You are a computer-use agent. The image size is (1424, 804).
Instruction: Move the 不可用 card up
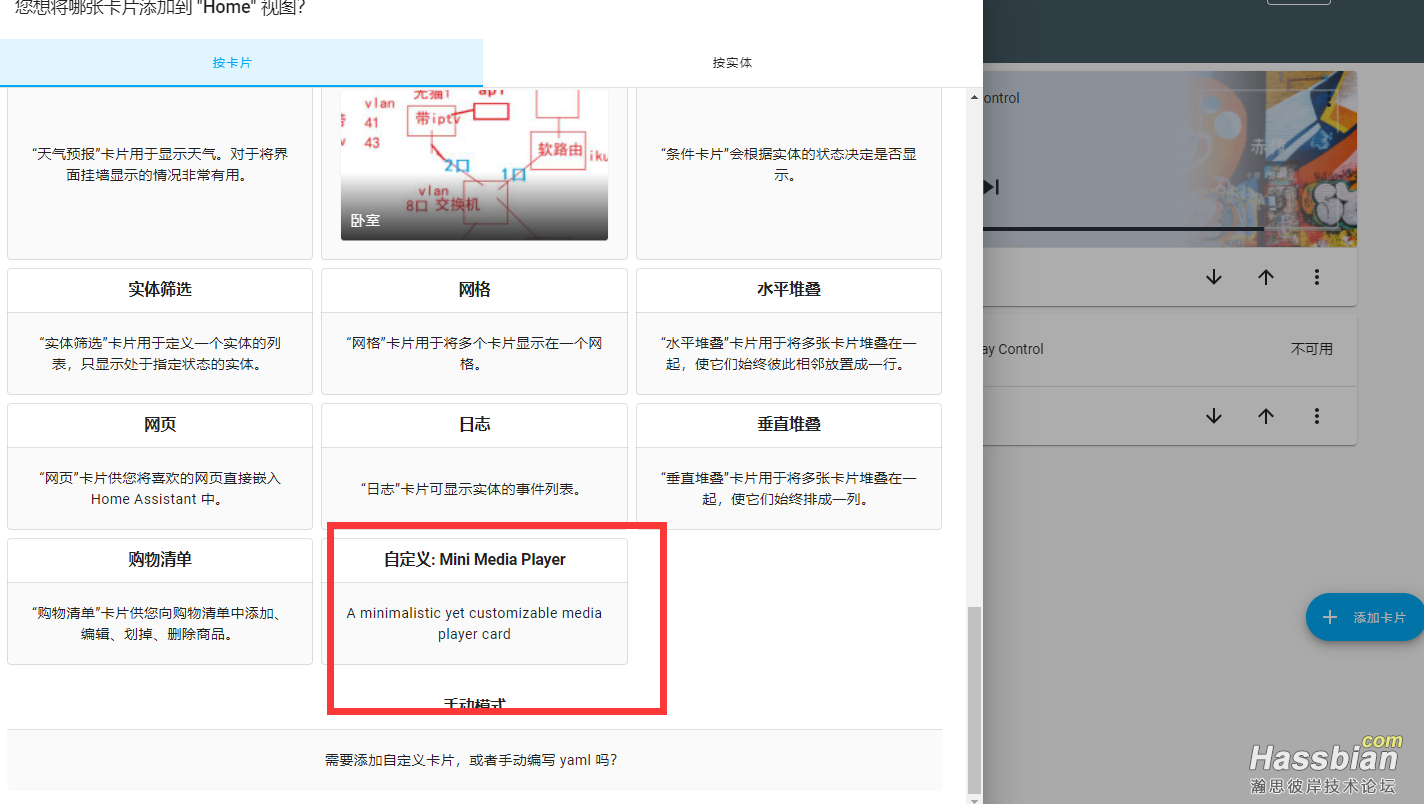1266,416
